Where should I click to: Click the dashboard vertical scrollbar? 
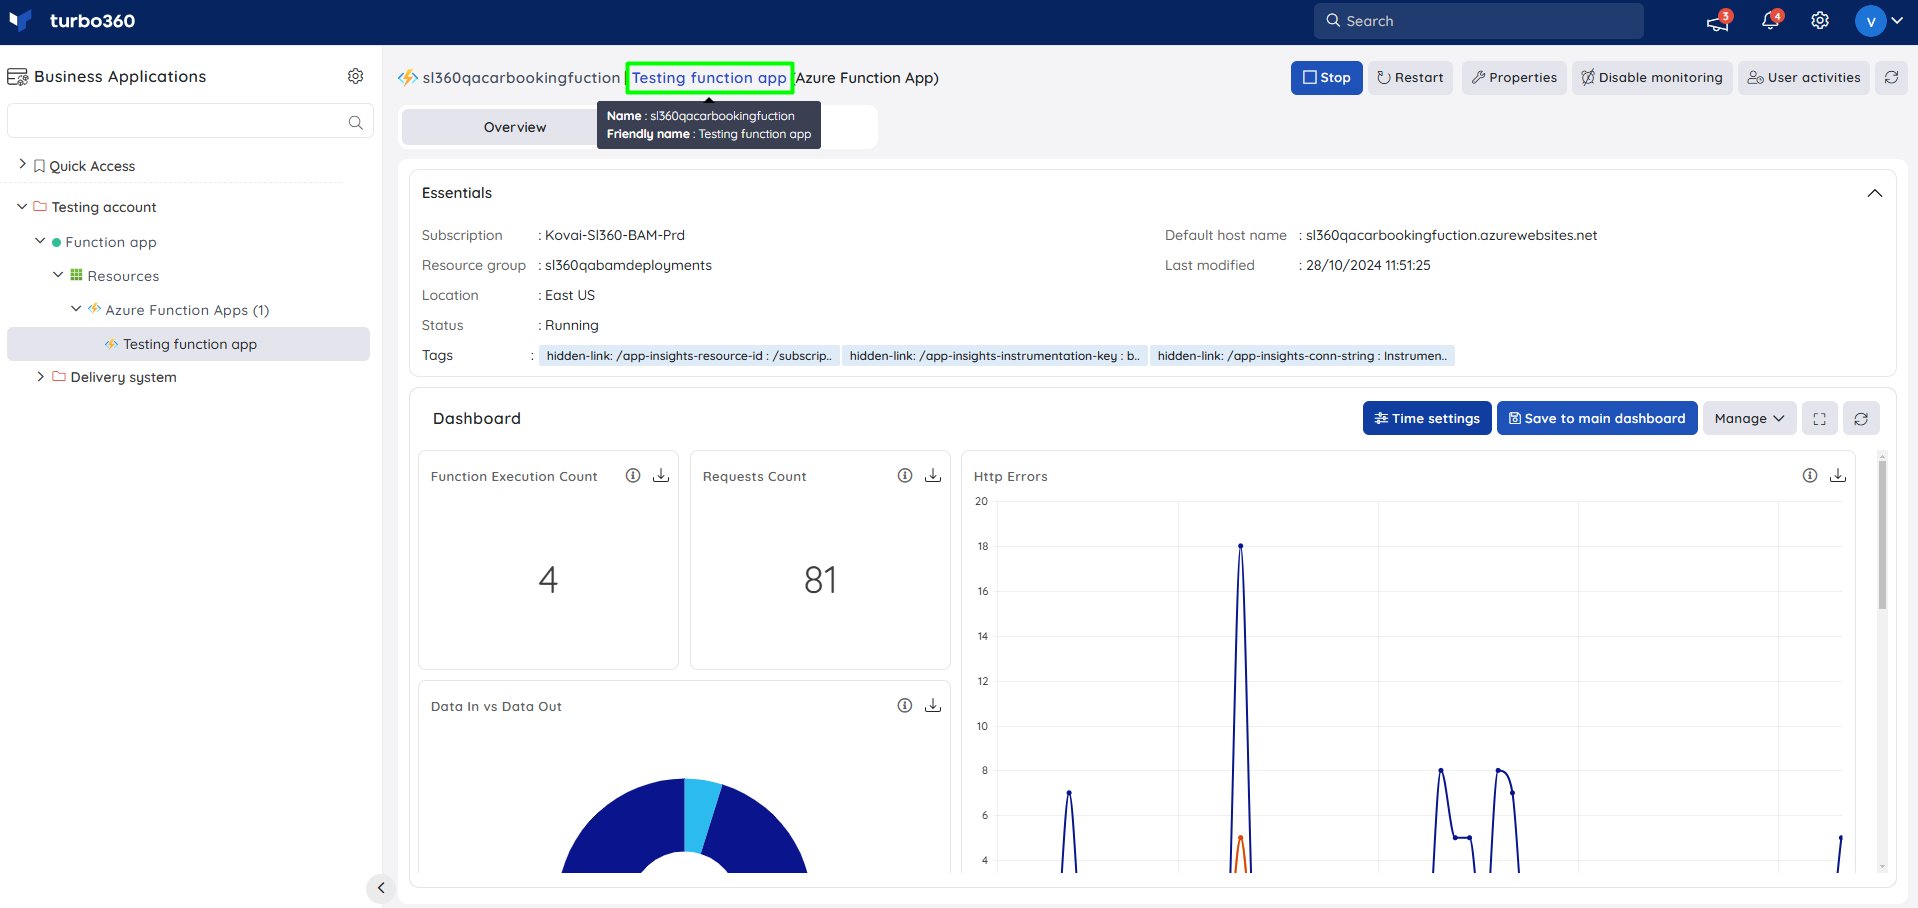[x=1882, y=535]
